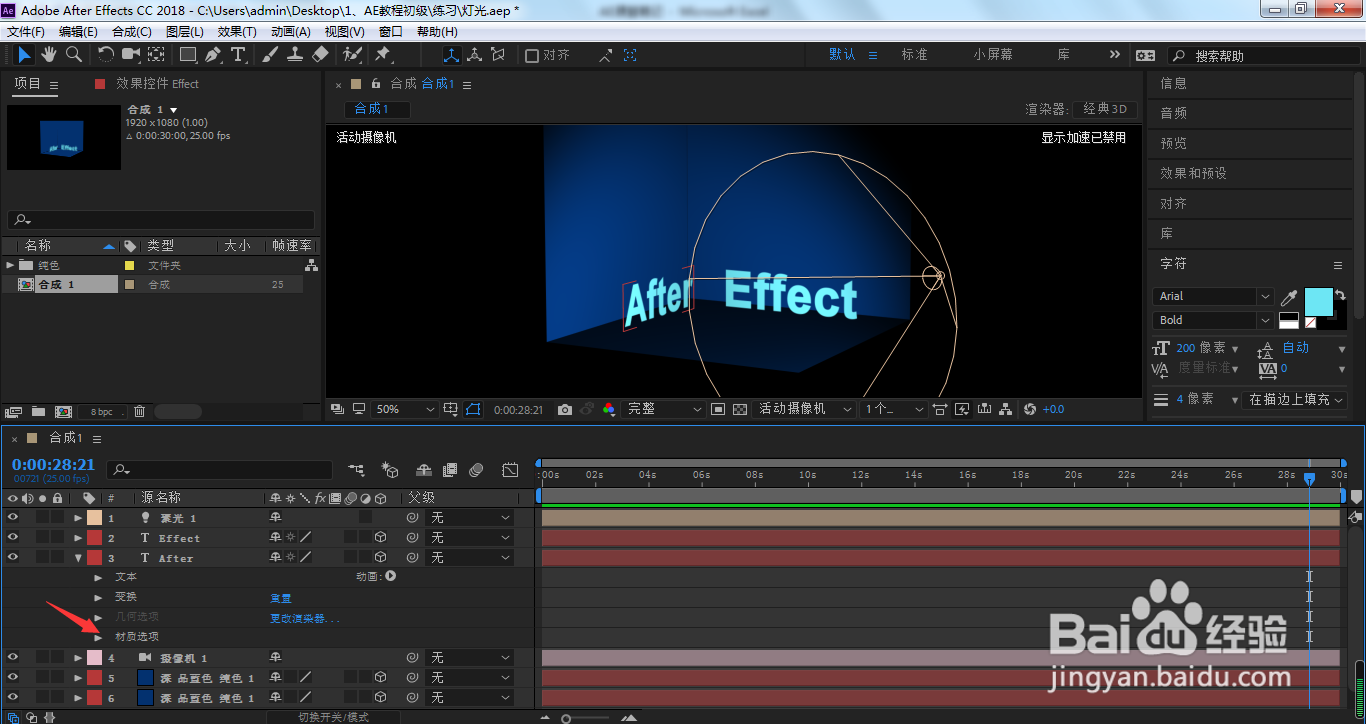Open the 合成(C) menu
Screen dimensions: 1366x724
132,31
